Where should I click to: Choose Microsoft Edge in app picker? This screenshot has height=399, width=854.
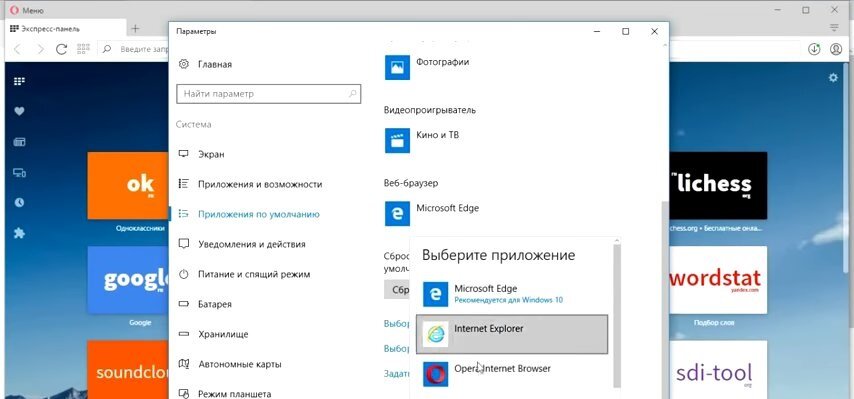pyautogui.click(x=512, y=294)
